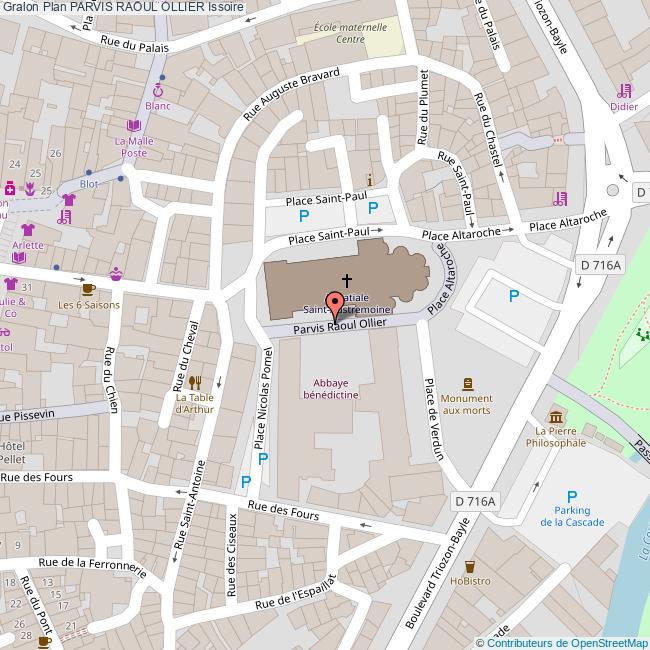This screenshot has width=650, height=650.
Task: Open the Parking de la Cascade P icon
Action: tap(572, 496)
